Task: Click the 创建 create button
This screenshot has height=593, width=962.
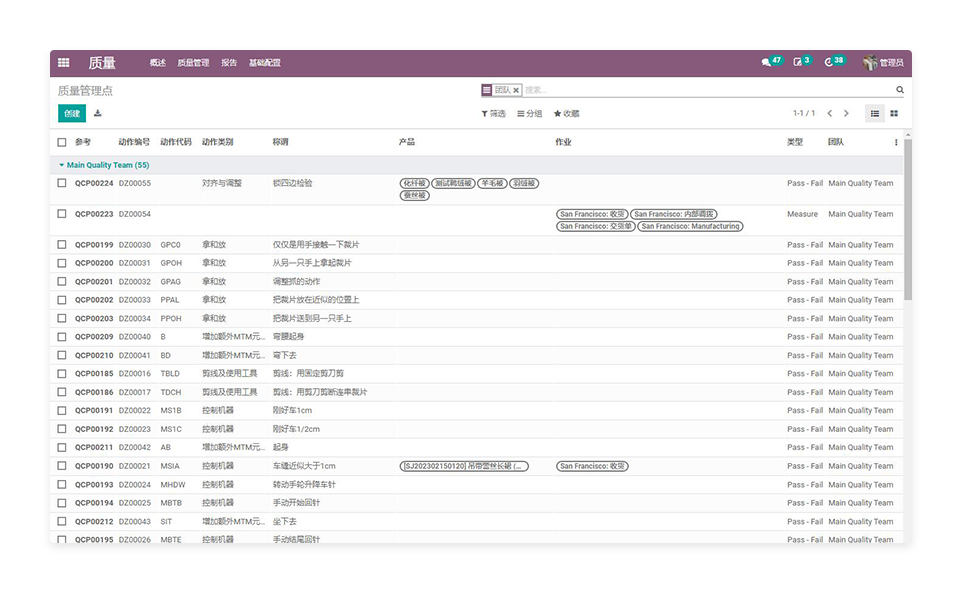Action: click(72, 114)
